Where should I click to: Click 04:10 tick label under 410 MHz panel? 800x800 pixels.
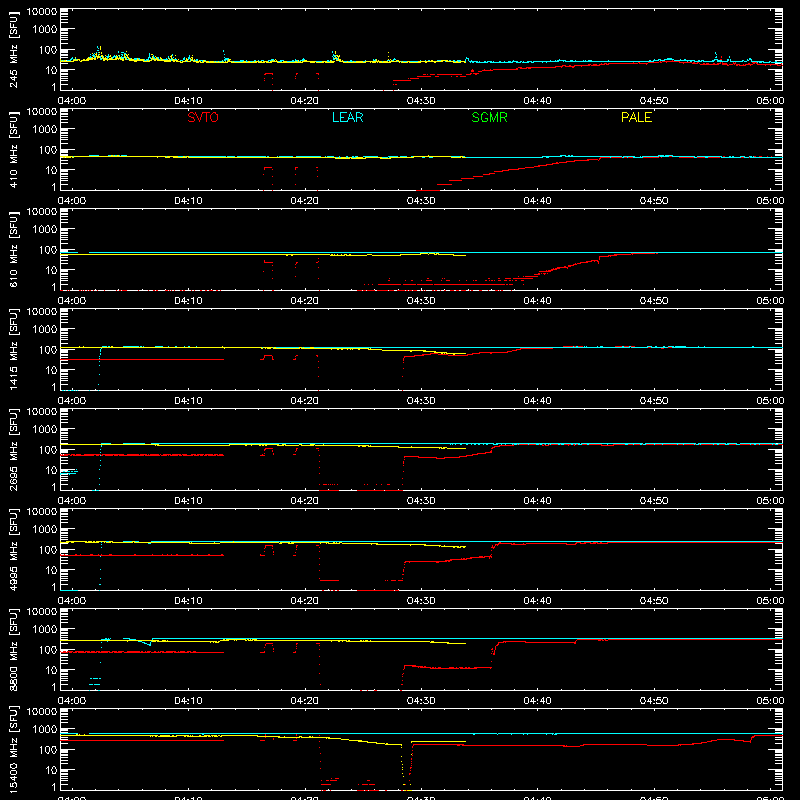coord(188,201)
